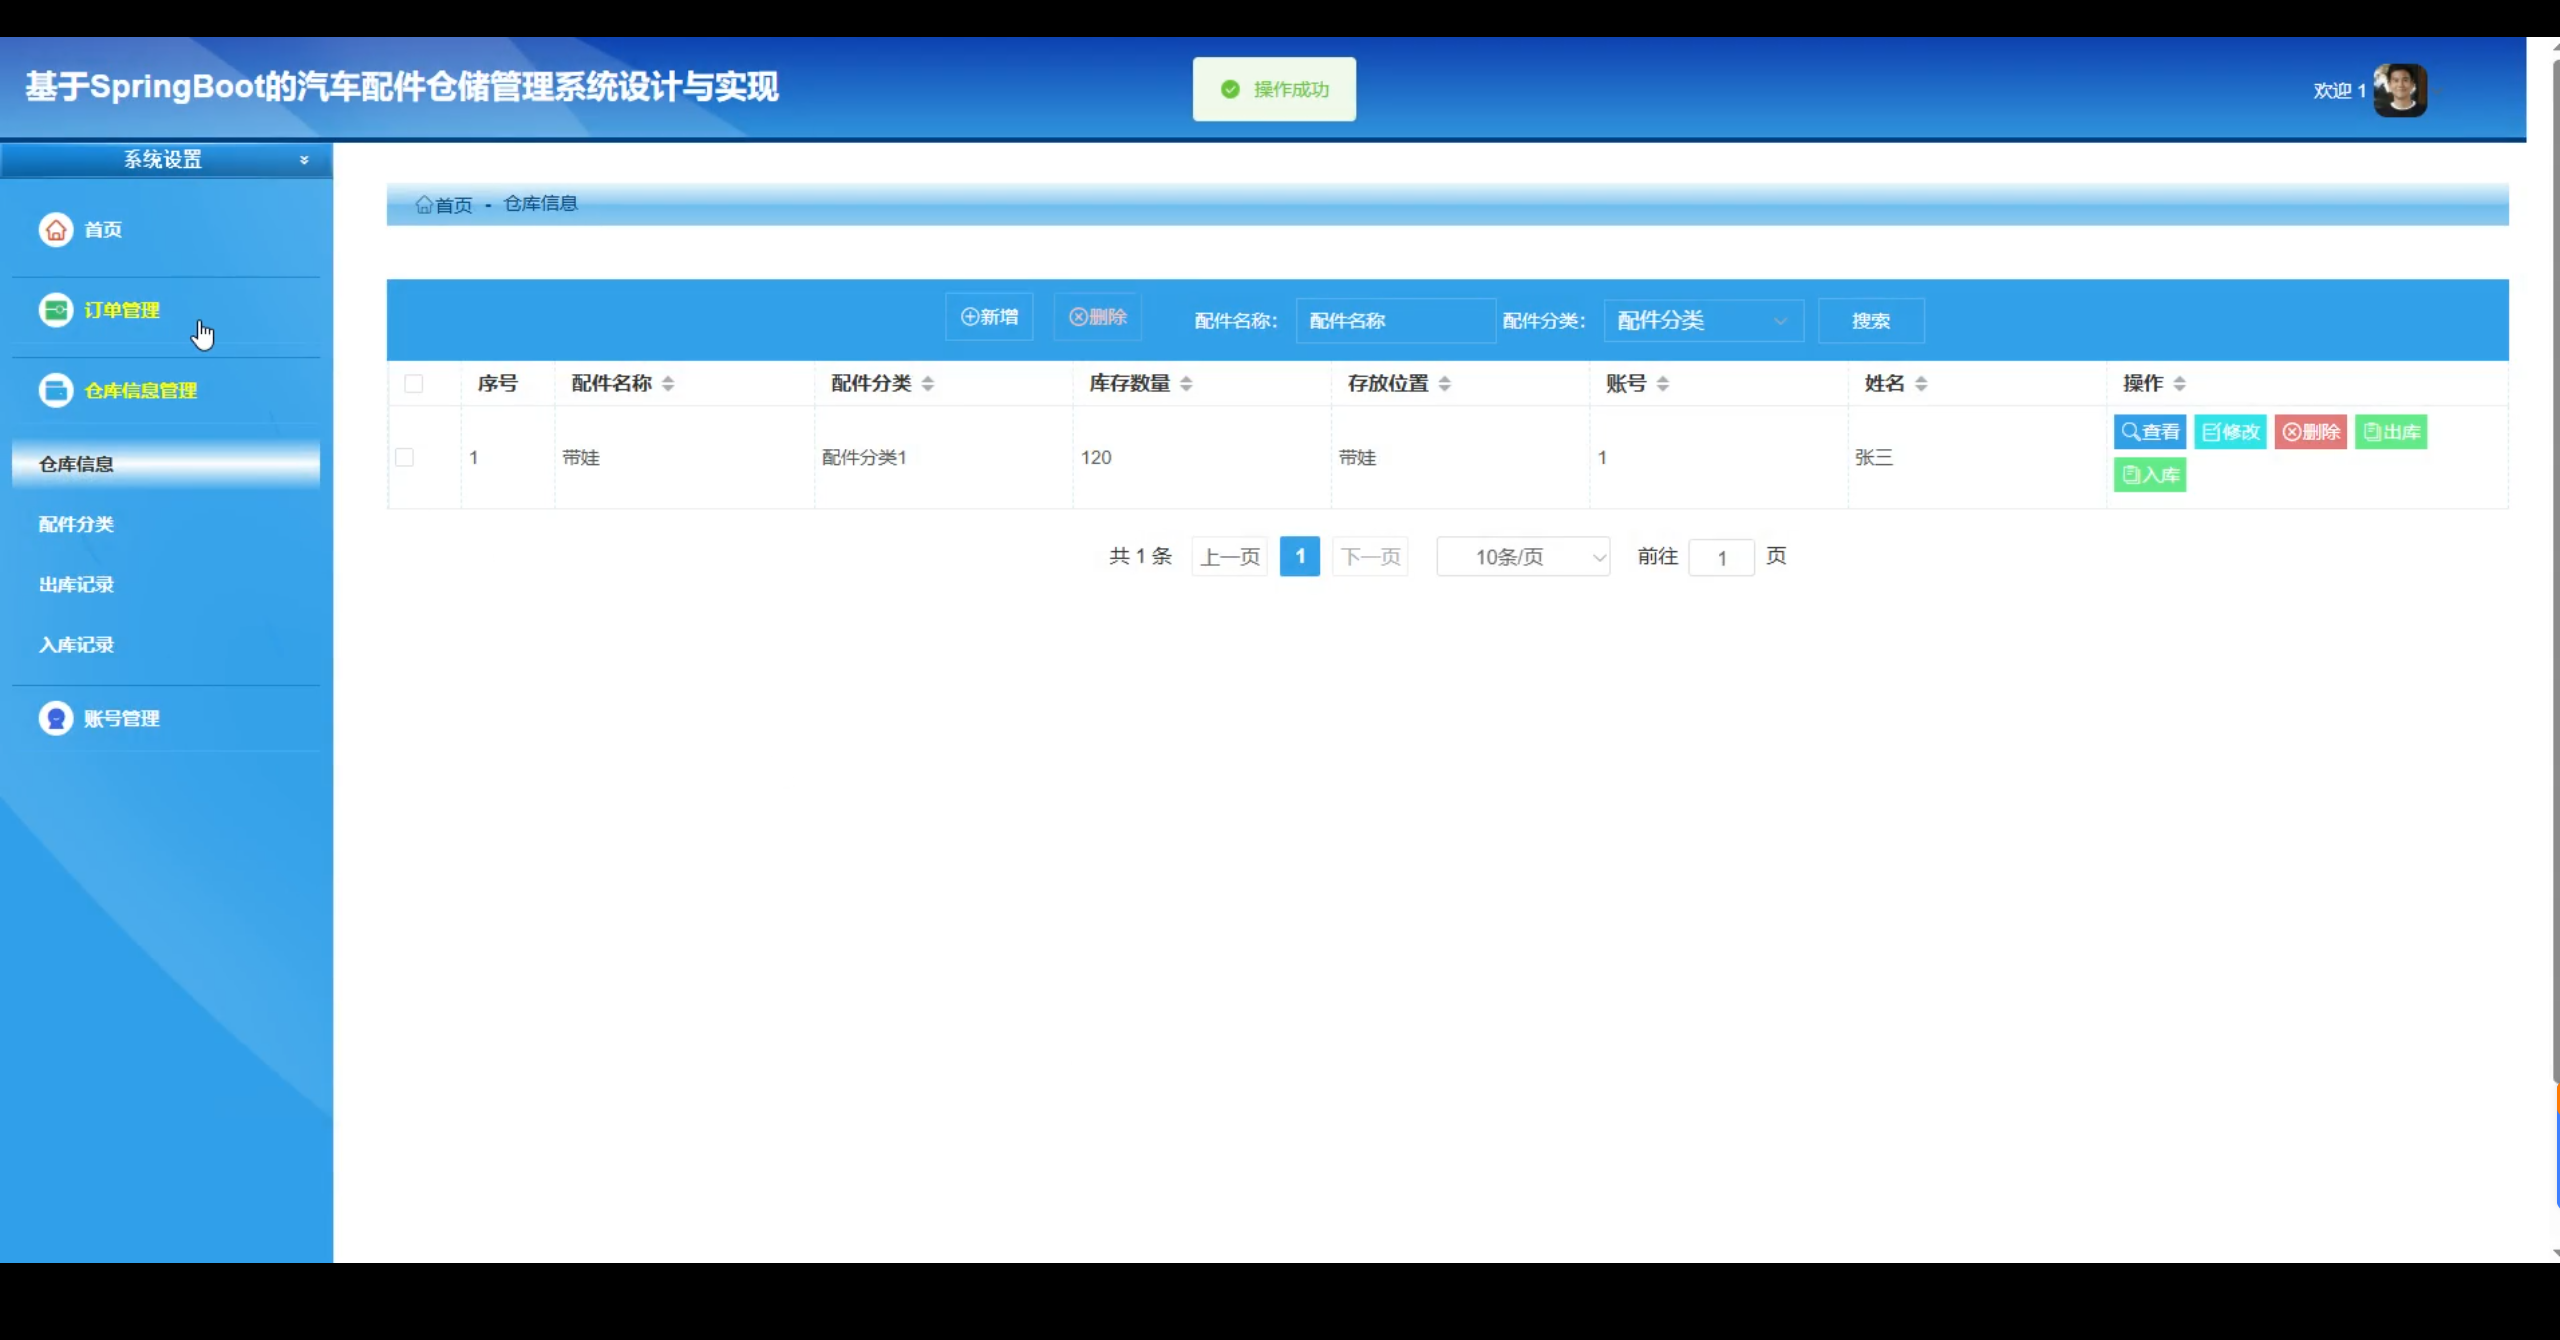This screenshot has width=2560, height=1340.
Task: Open 出库记录 in the sidebar
Action: 76,585
